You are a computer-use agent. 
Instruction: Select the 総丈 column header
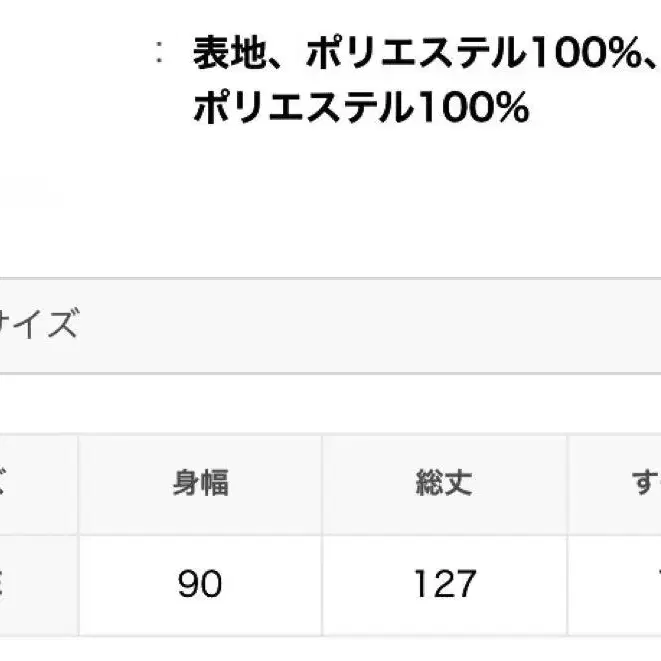443,483
